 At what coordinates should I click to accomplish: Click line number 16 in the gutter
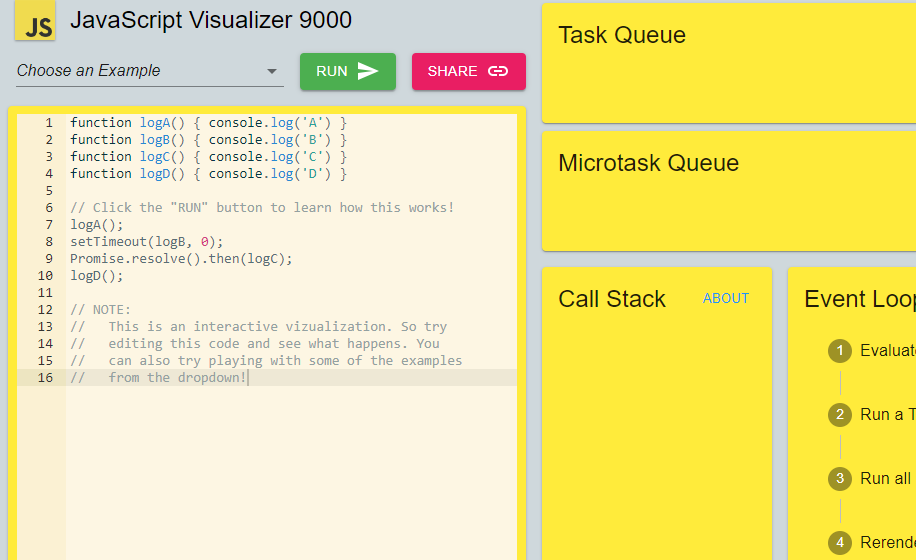point(45,378)
